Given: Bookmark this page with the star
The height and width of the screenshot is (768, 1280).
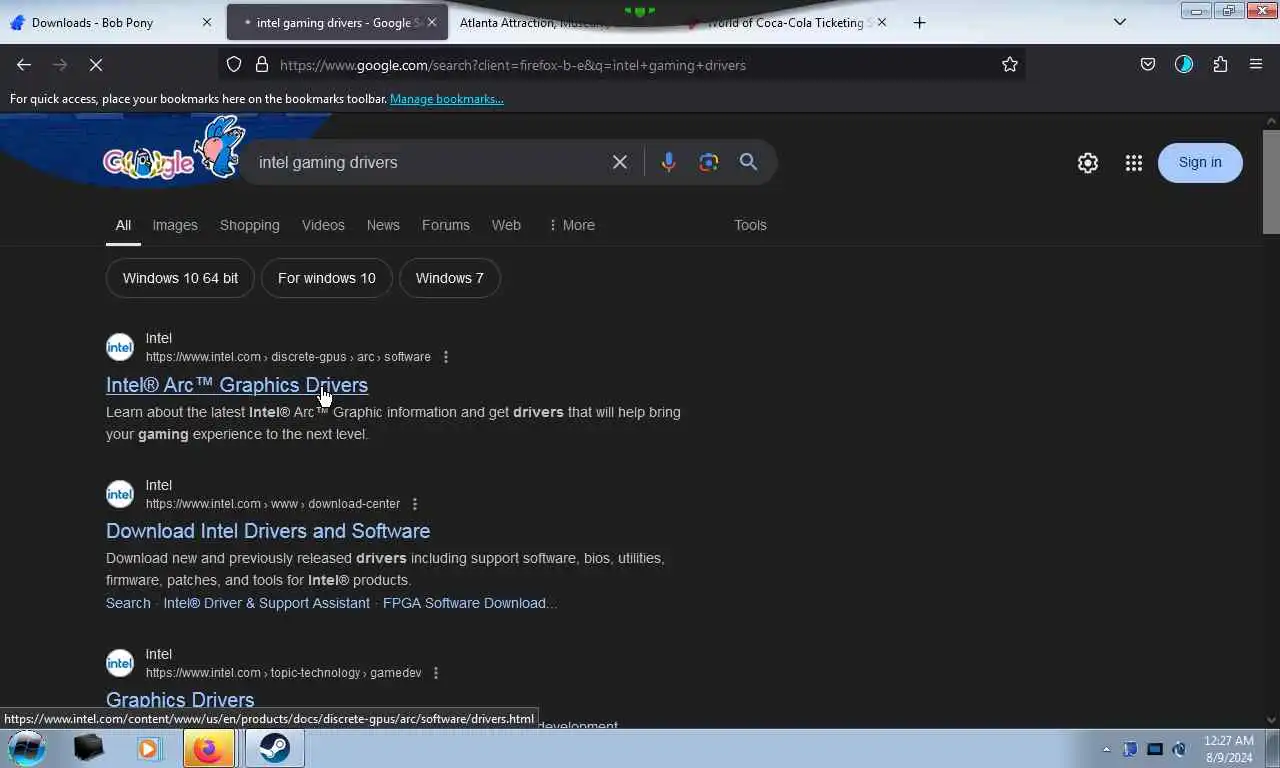Looking at the screenshot, I should coord(1010,65).
